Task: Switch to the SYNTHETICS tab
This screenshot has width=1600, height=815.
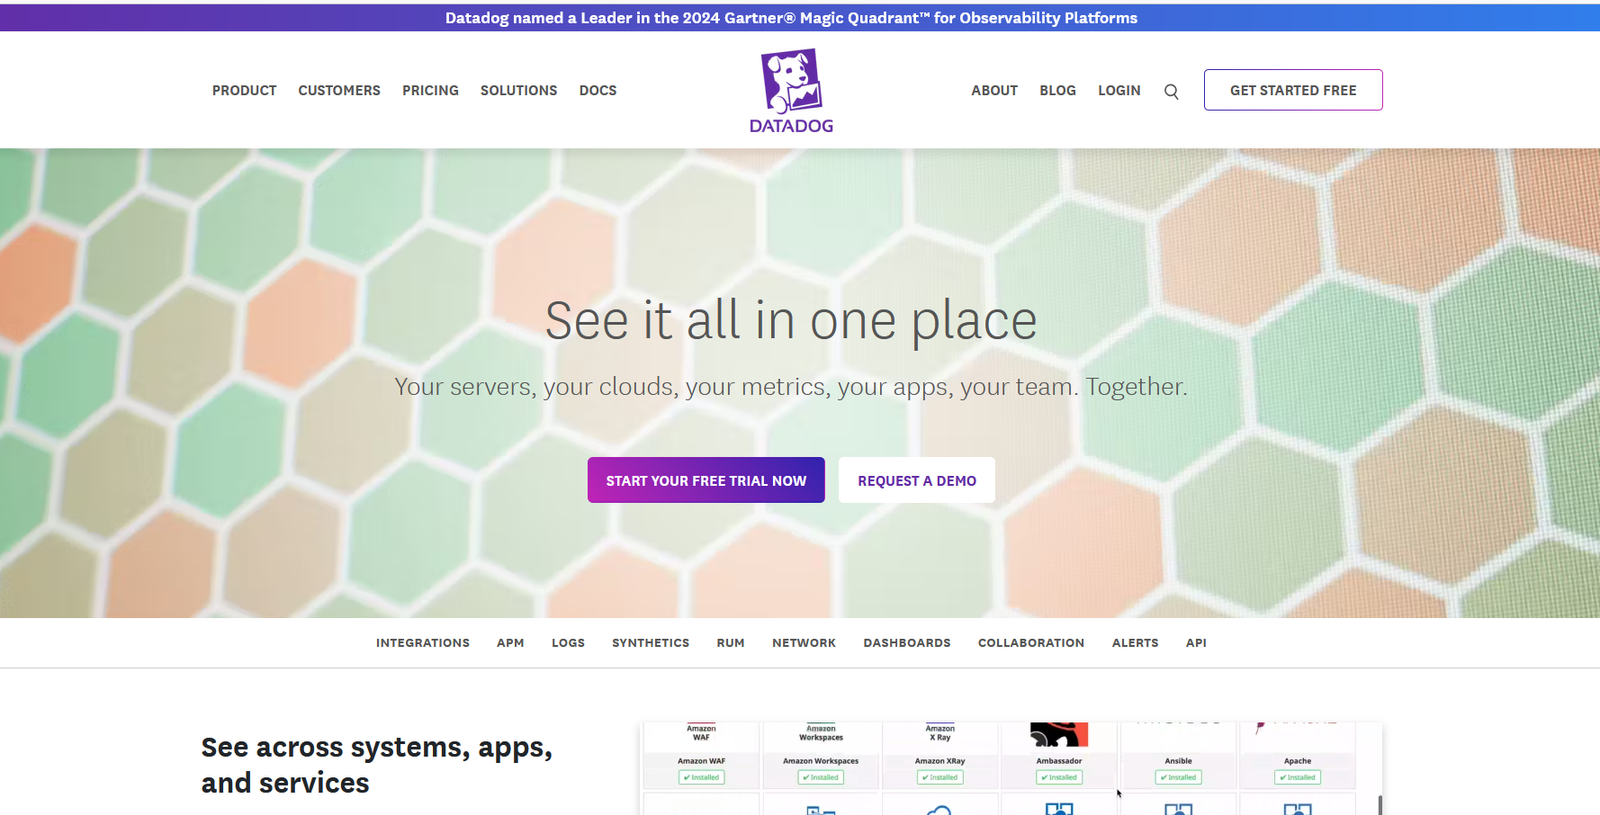Action: (651, 643)
